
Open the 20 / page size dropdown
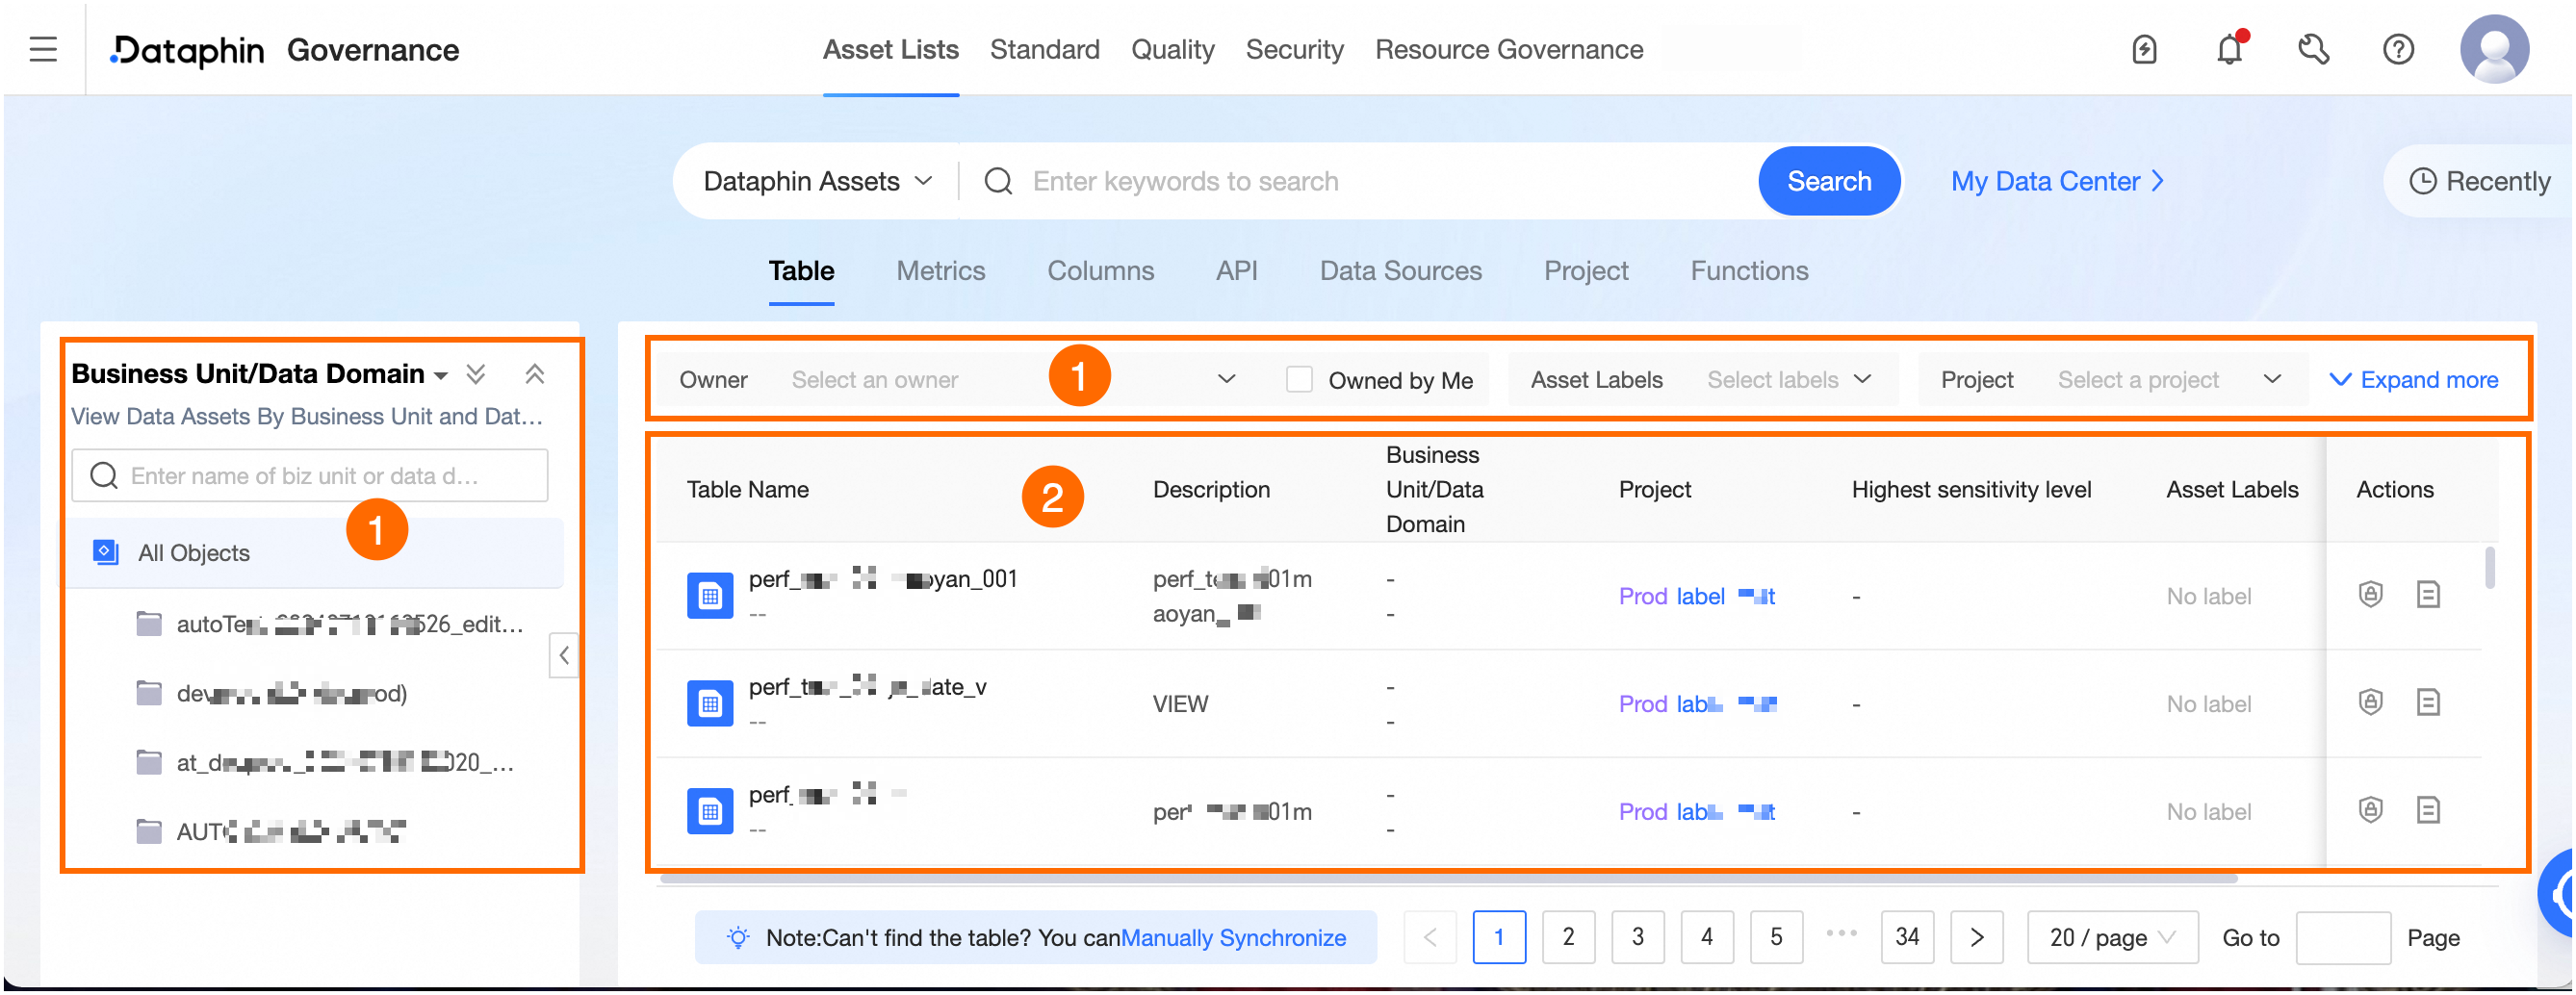pyautogui.click(x=2112, y=938)
